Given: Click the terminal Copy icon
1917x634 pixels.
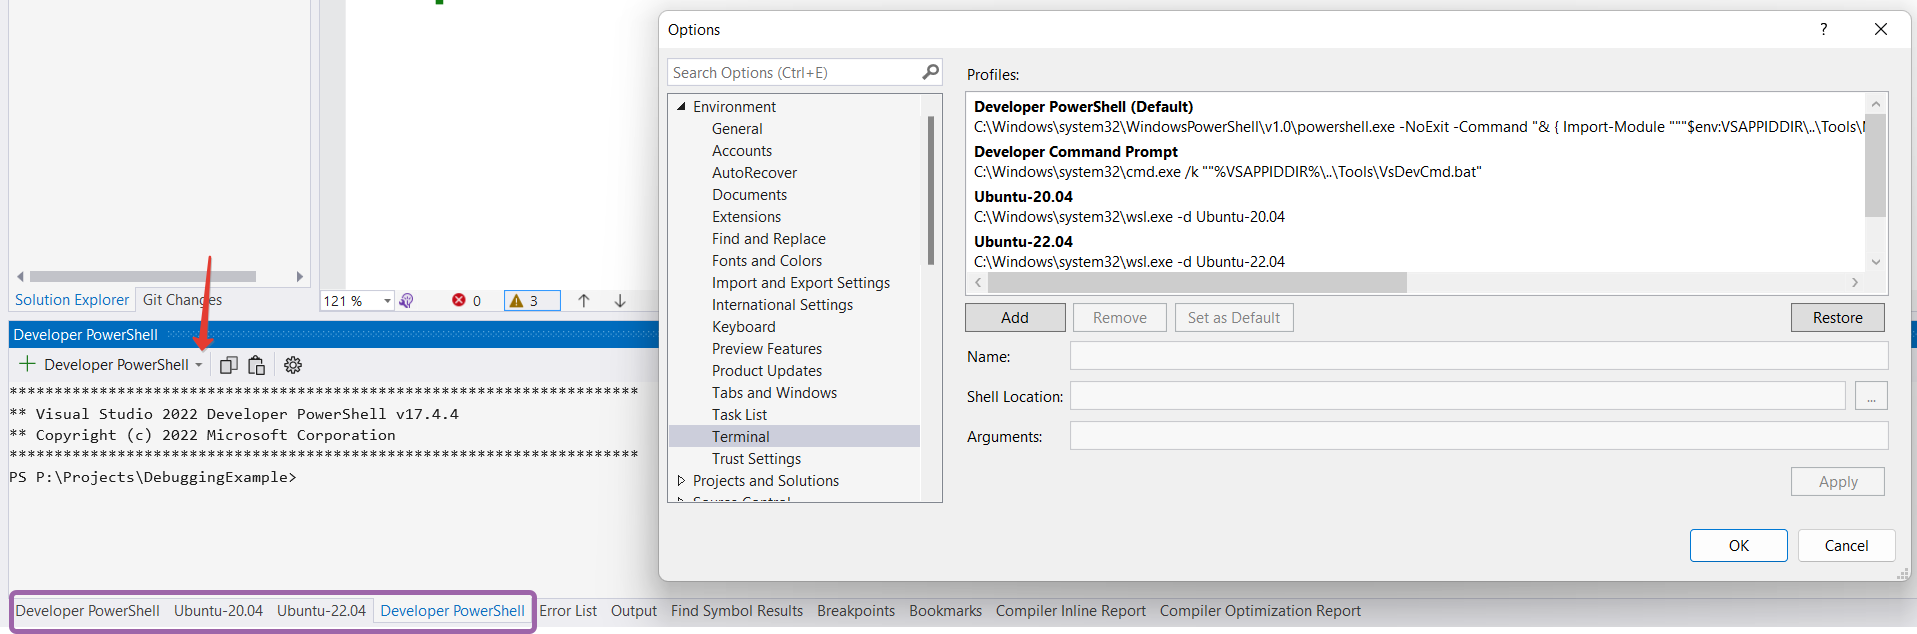Looking at the screenshot, I should (x=229, y=365).
